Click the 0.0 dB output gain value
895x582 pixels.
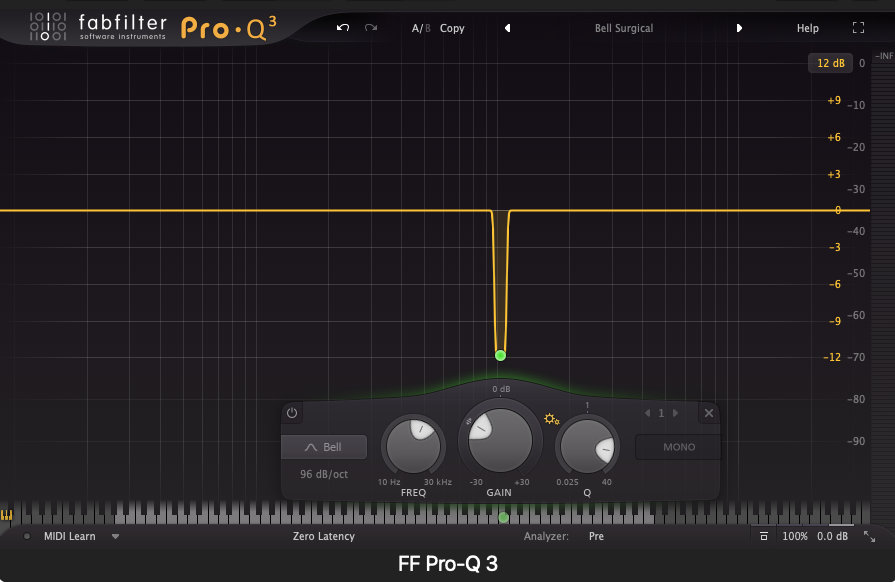coord(832,536)
